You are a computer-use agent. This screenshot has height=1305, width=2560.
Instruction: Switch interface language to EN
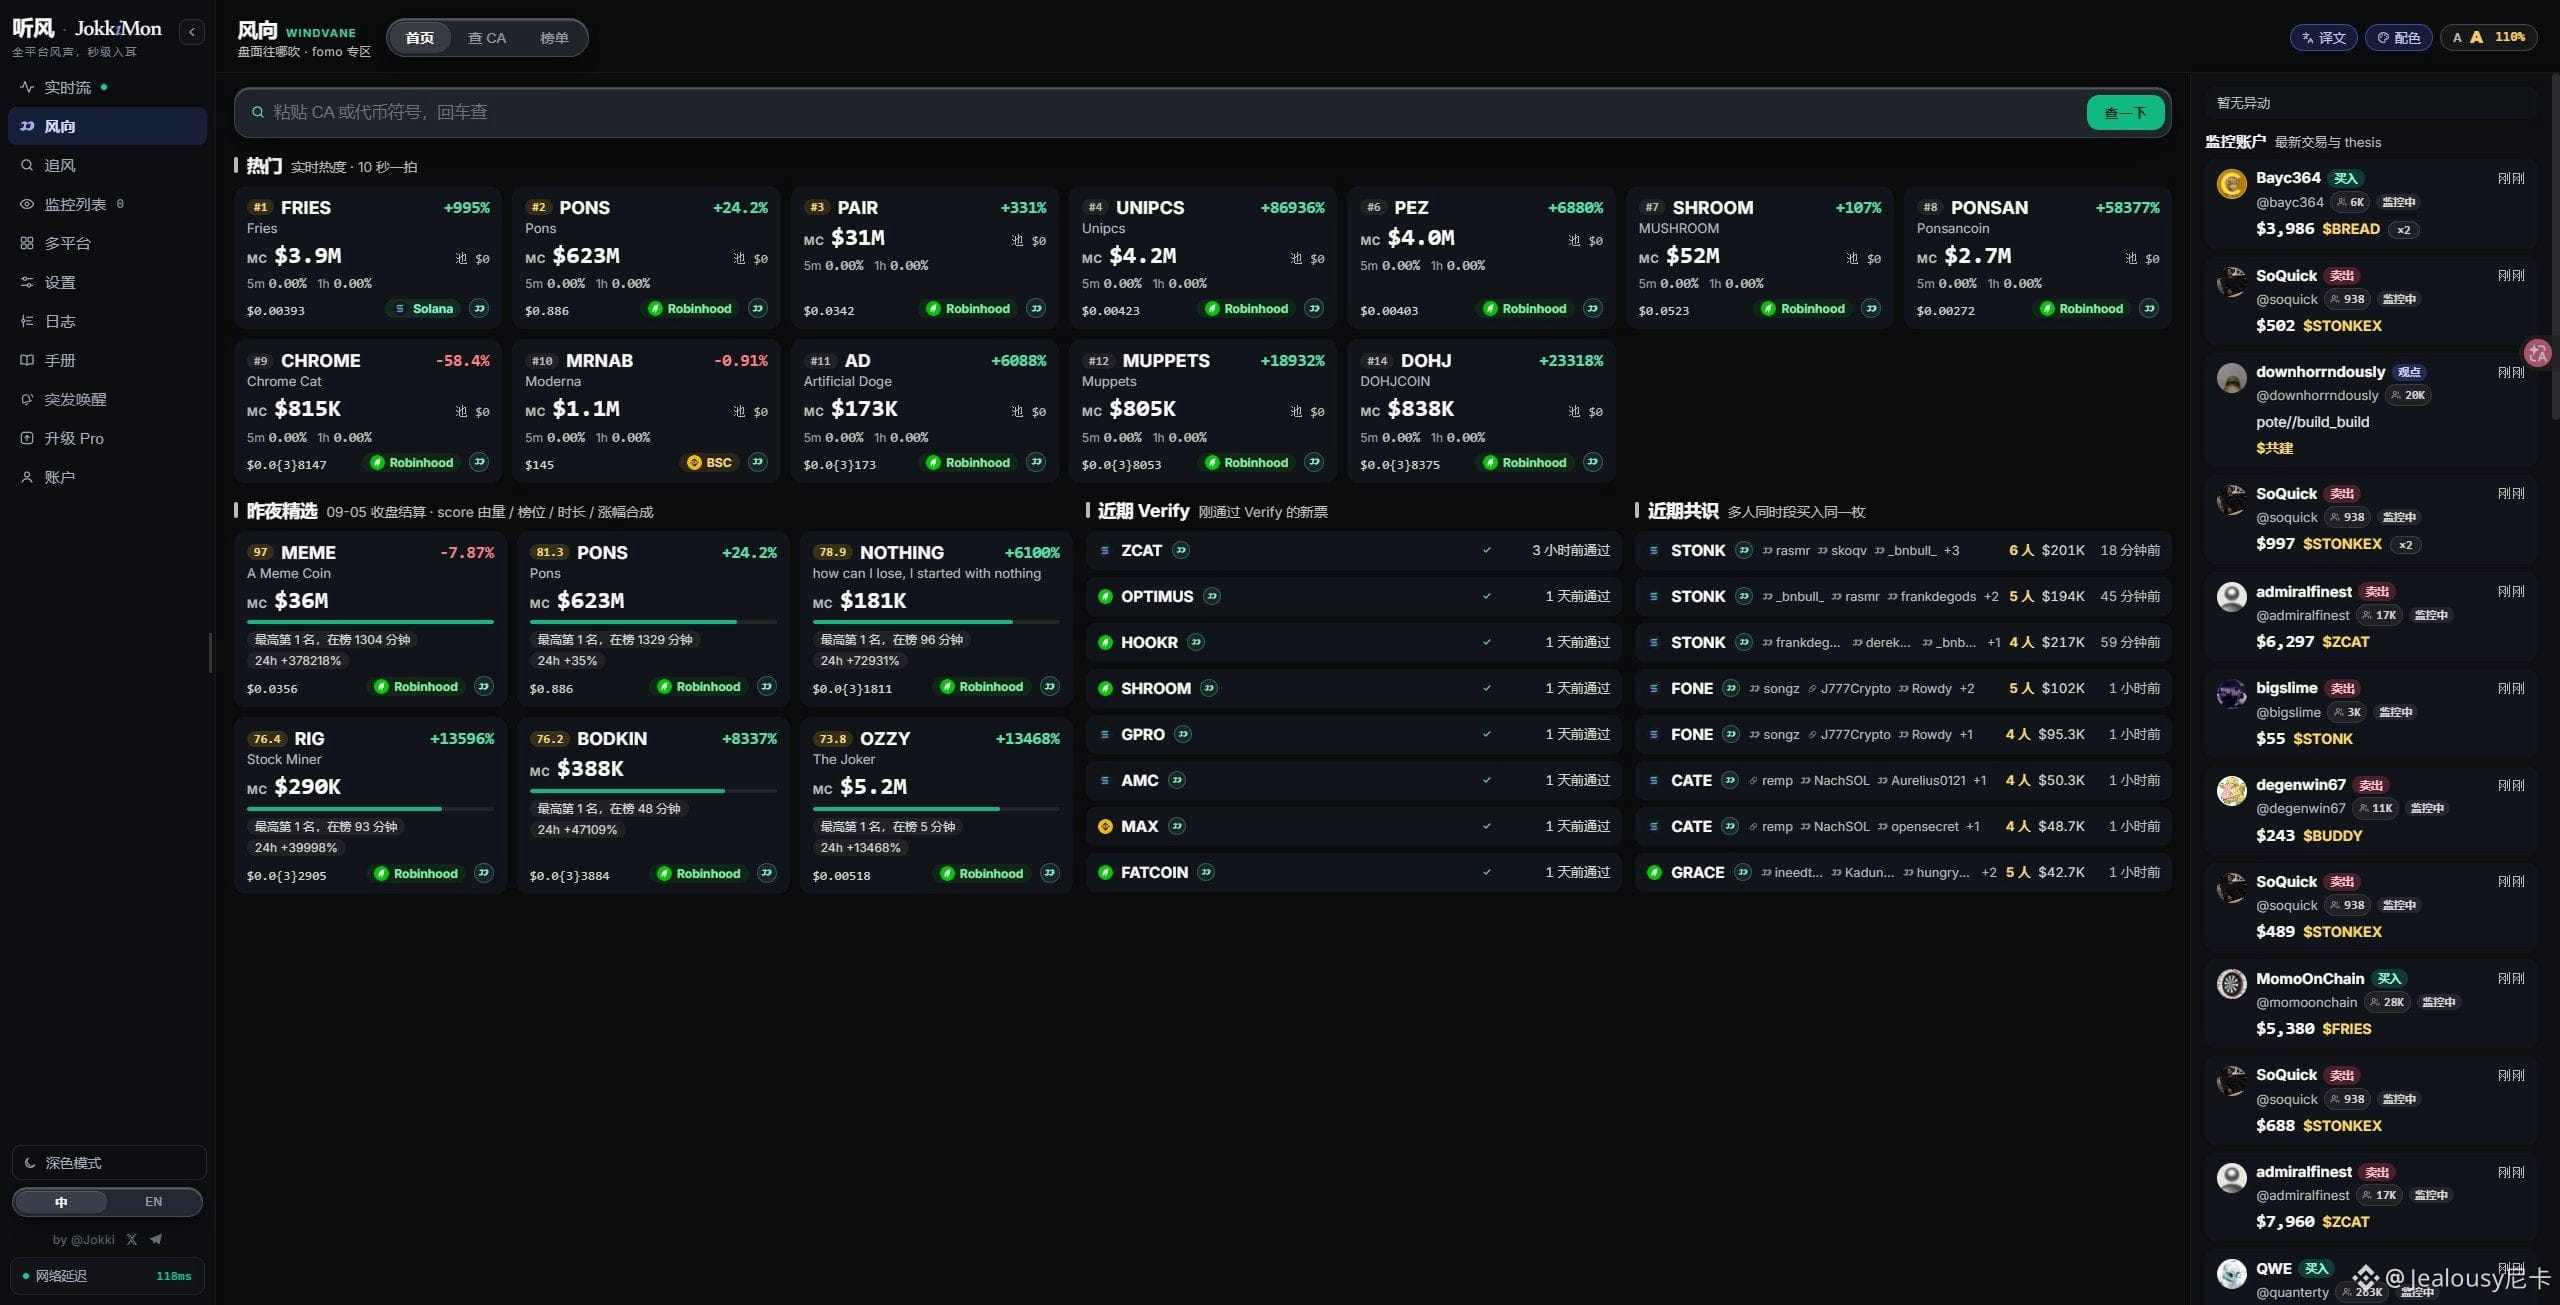coord(153,1202)
